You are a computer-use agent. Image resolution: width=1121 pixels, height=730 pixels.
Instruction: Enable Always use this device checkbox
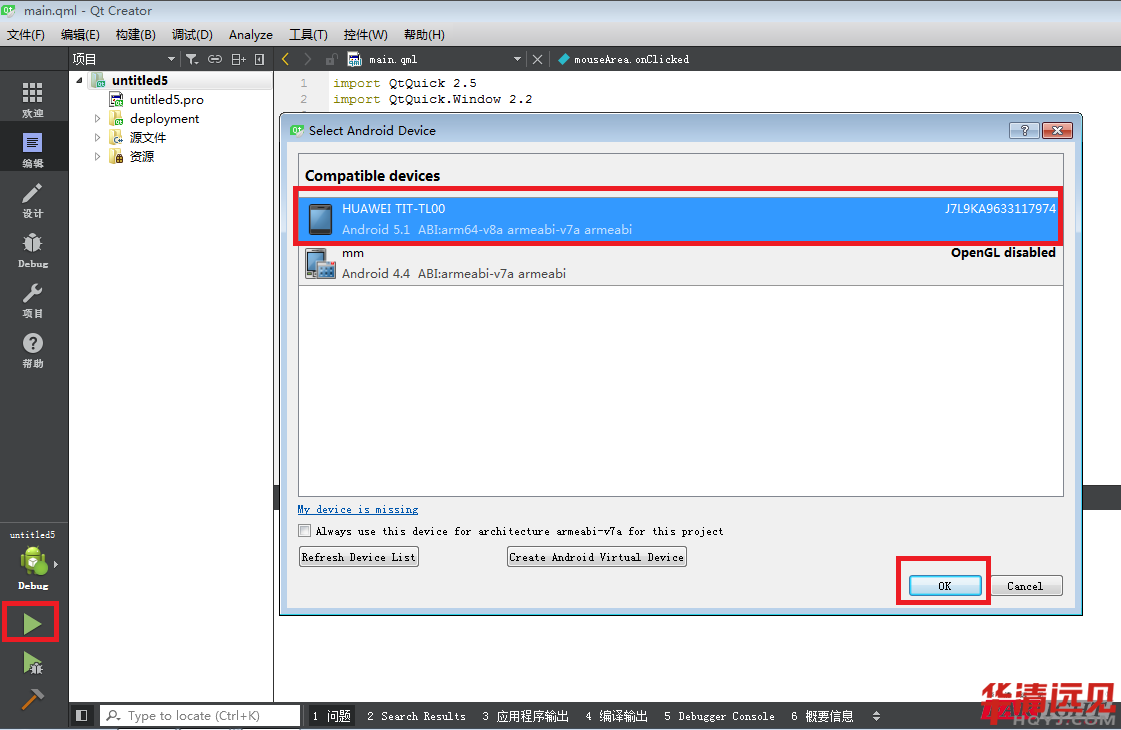pos(305,531)
